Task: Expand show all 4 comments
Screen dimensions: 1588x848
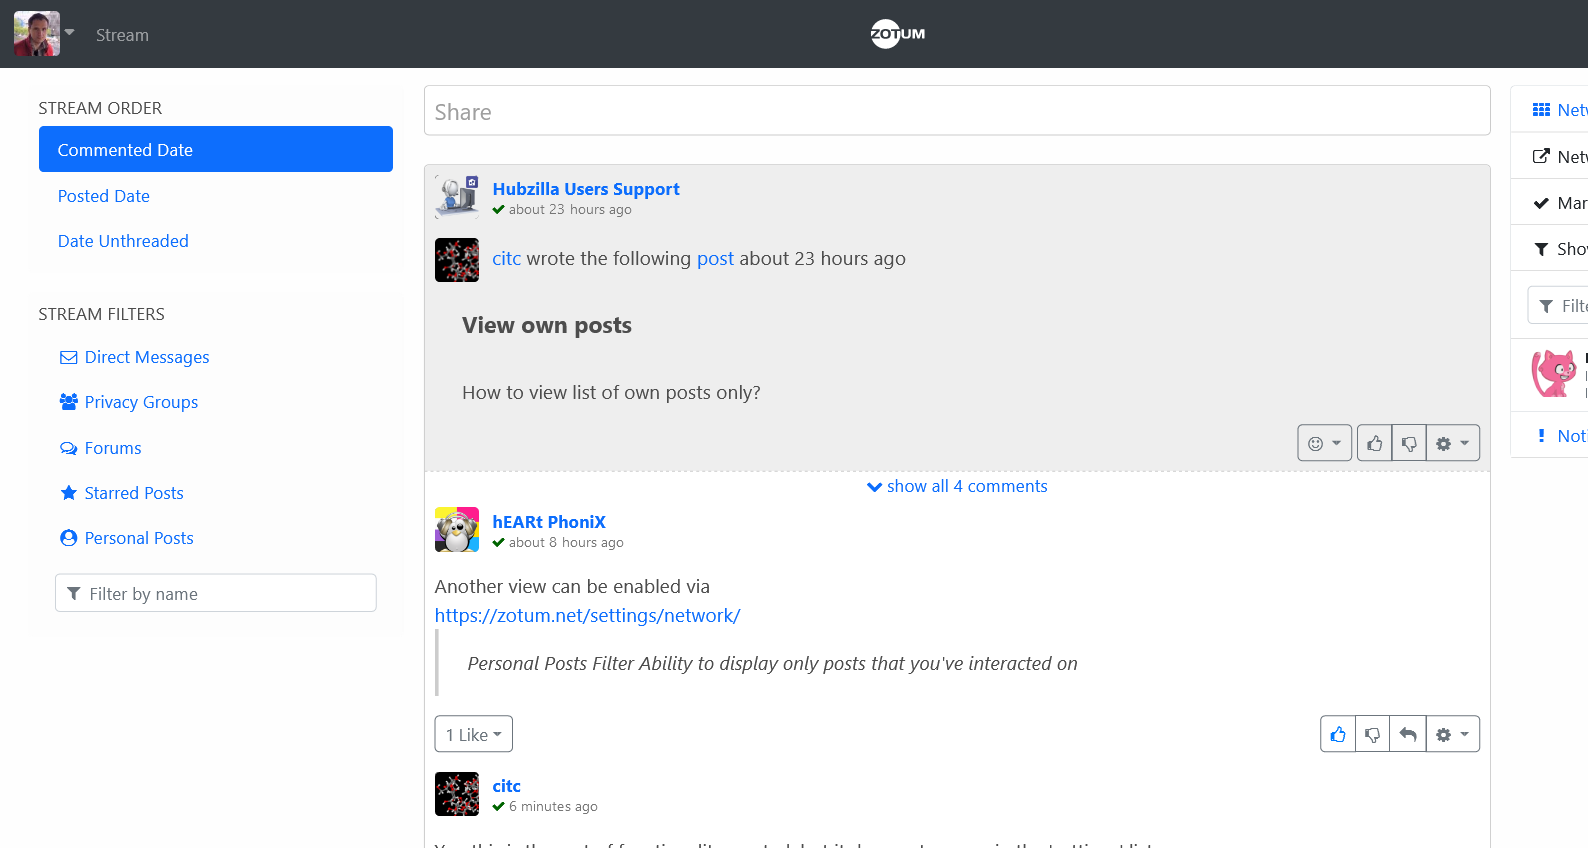Action: pyautogui.click(x=957, y=487)
